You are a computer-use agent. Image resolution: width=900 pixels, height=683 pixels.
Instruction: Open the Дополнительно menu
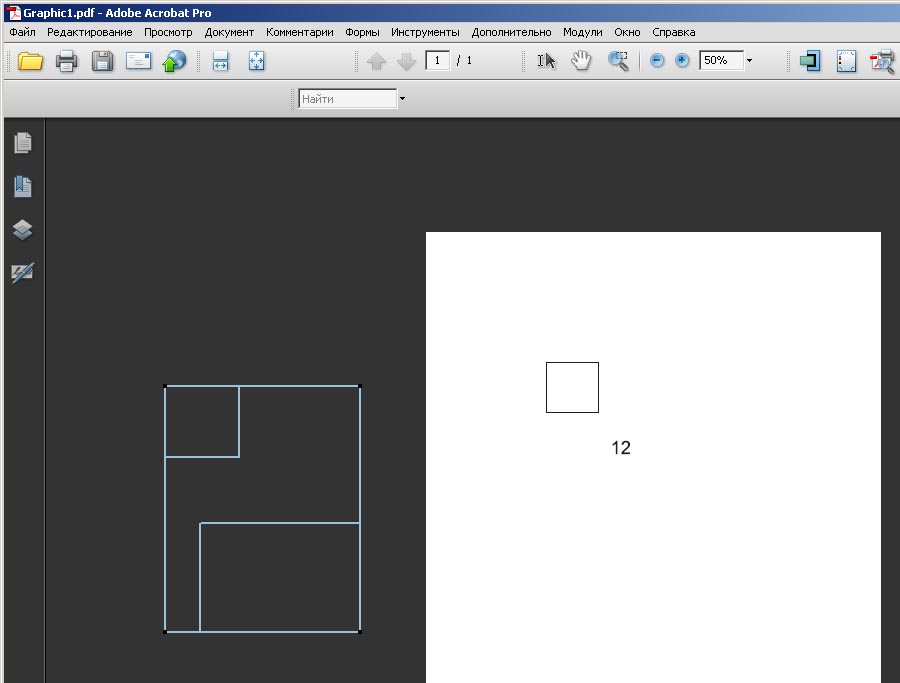511,32
